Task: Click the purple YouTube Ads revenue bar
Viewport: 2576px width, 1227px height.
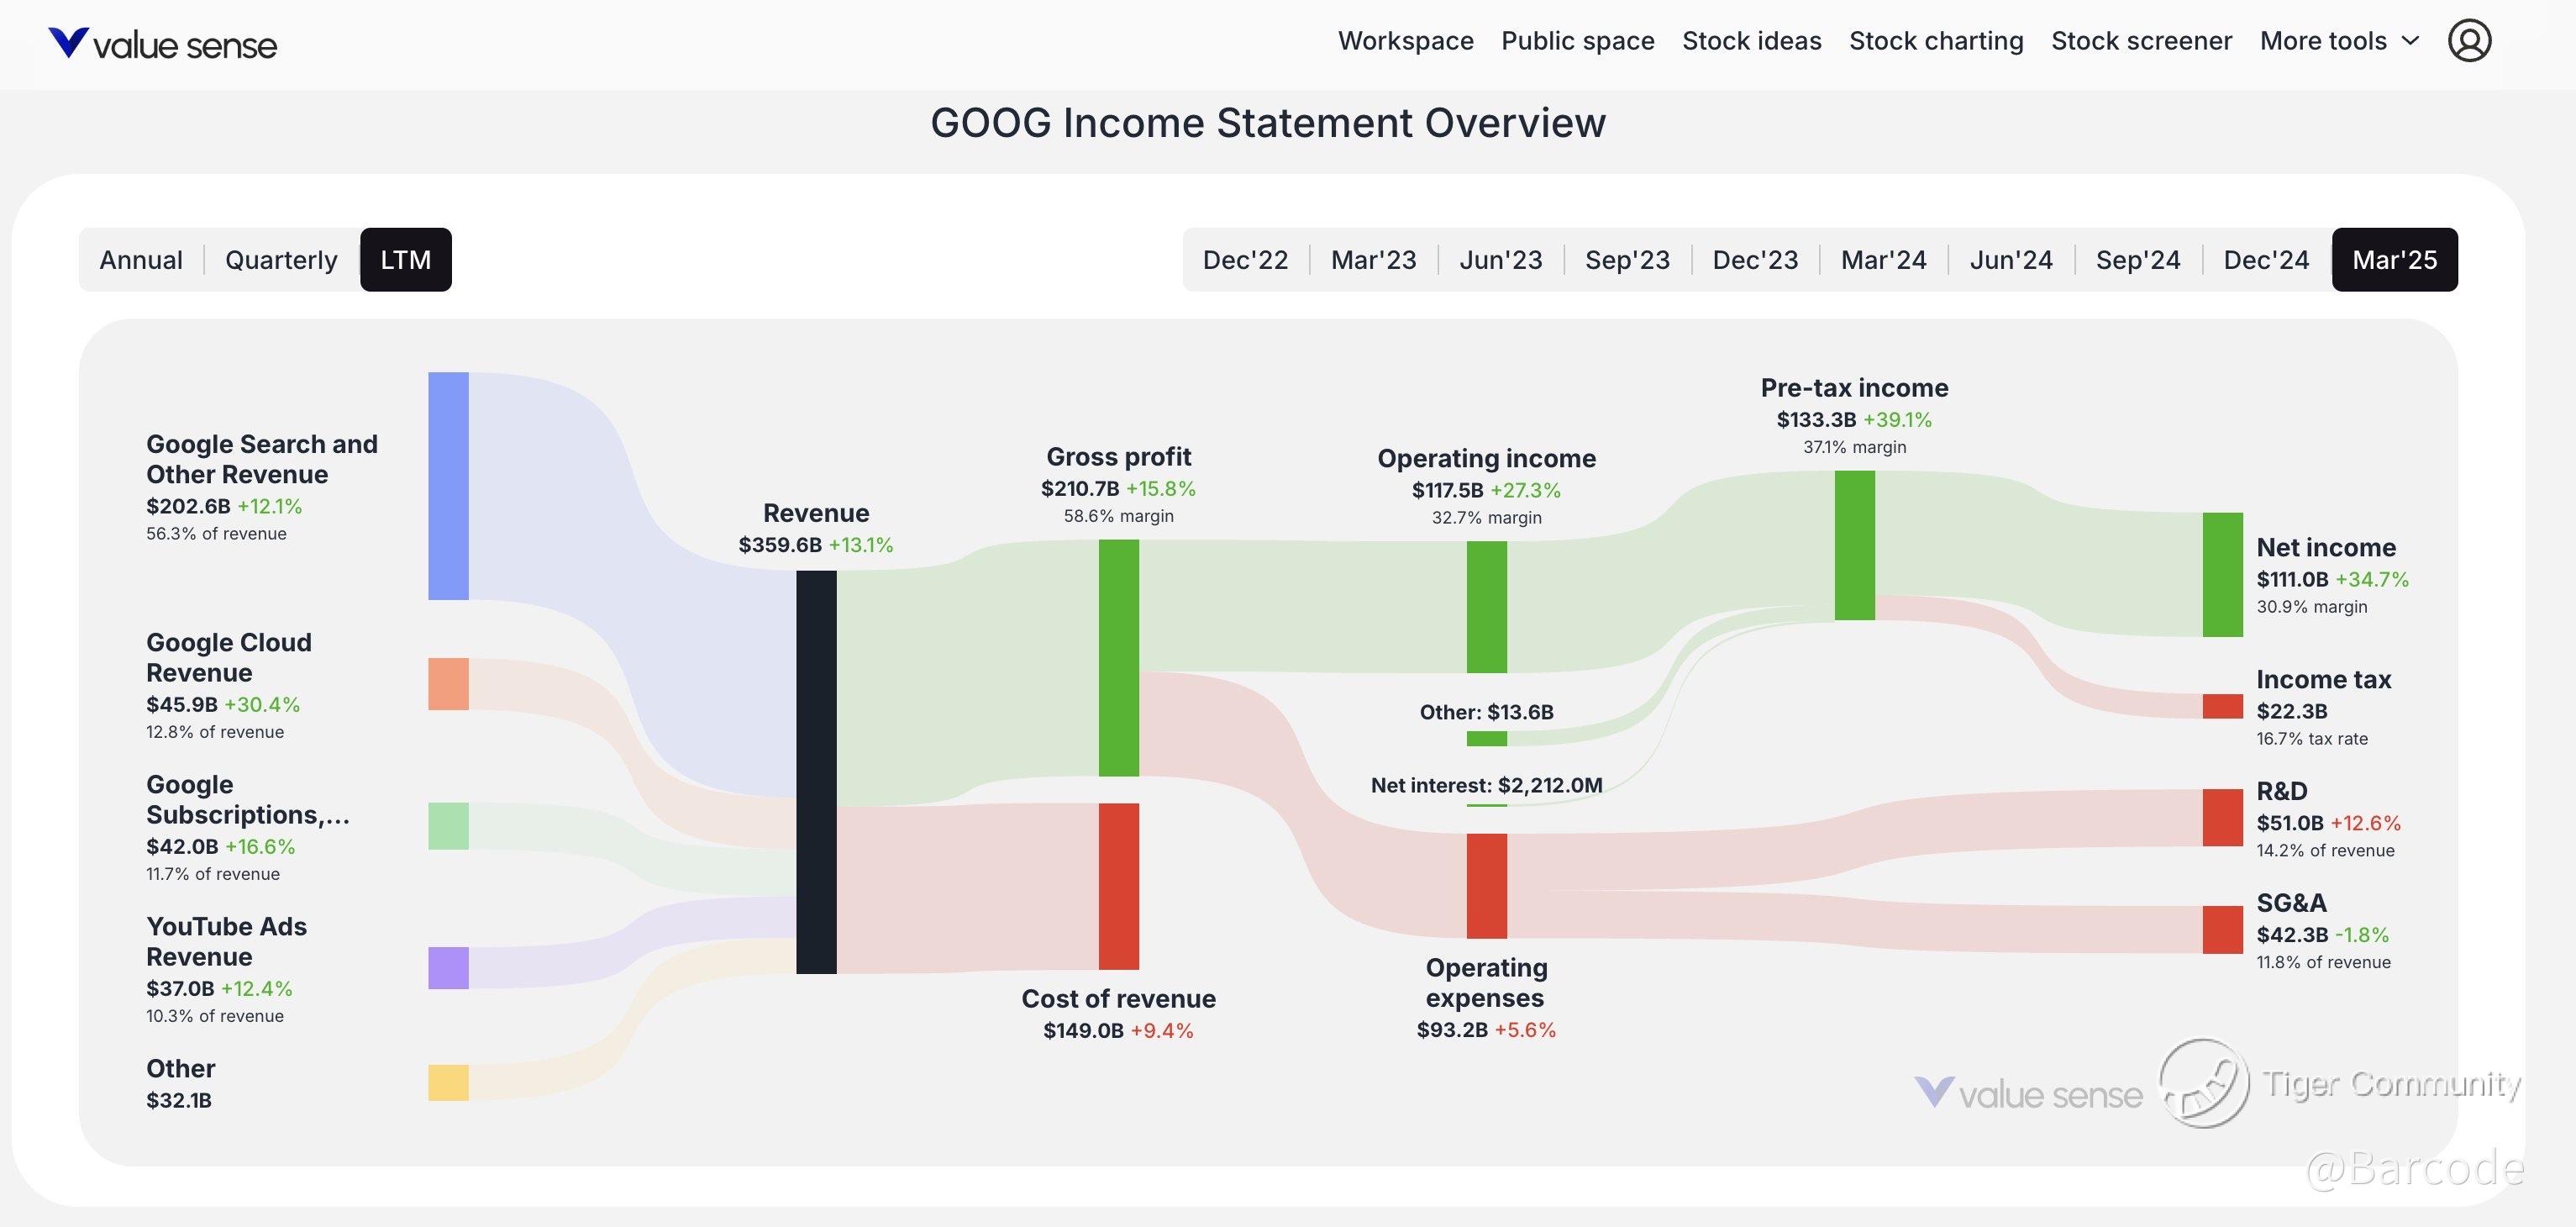Action: (448, 968)
